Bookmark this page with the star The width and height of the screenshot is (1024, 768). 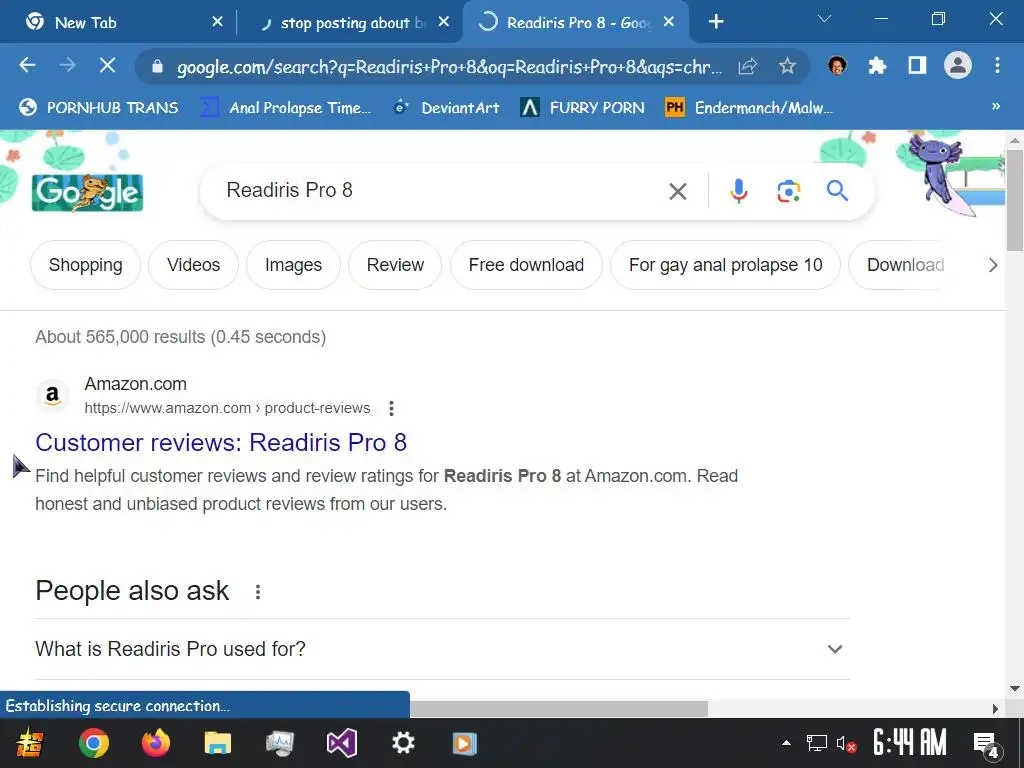(x=788, y=66)
